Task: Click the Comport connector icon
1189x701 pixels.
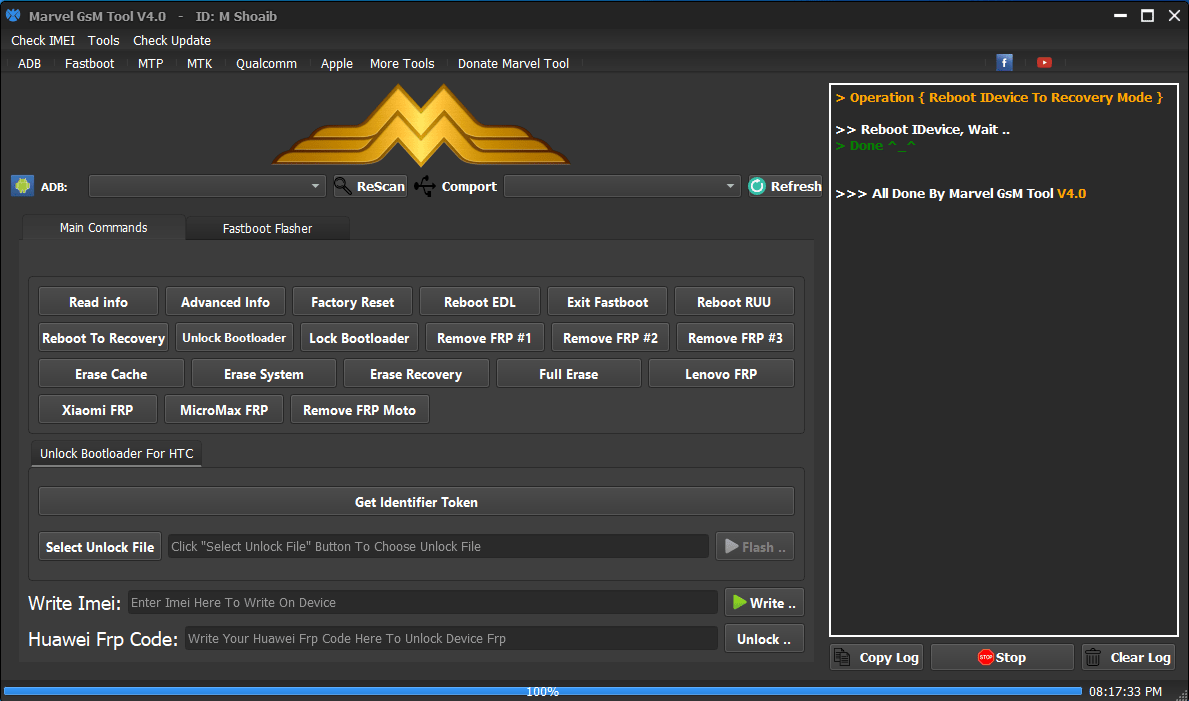Action: (x=424, y=185)
